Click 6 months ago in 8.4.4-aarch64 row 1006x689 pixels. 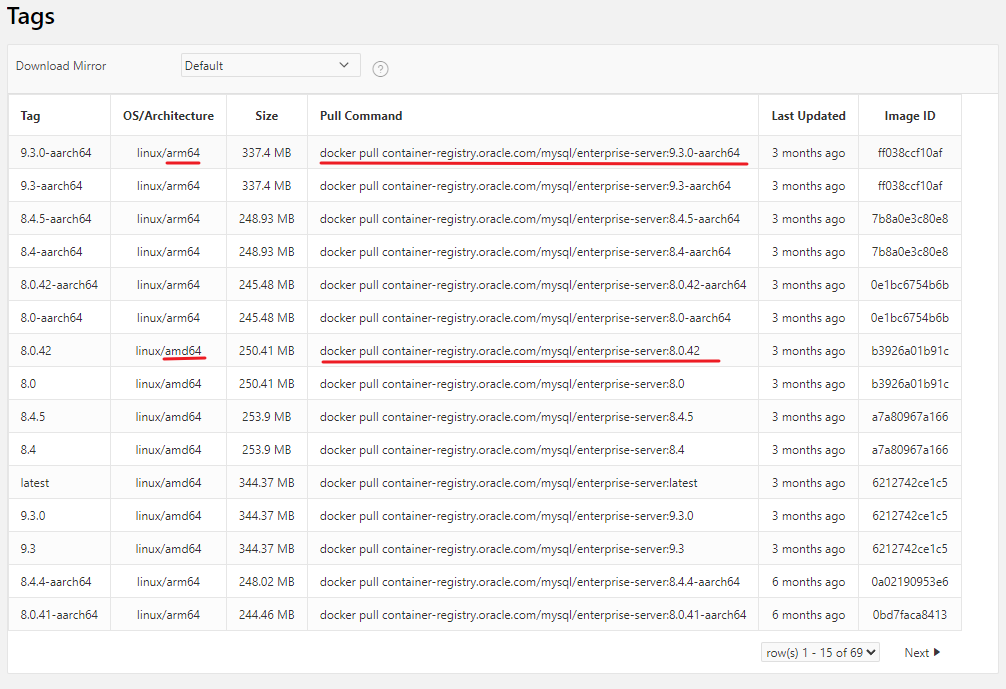[x=808, y=583]
